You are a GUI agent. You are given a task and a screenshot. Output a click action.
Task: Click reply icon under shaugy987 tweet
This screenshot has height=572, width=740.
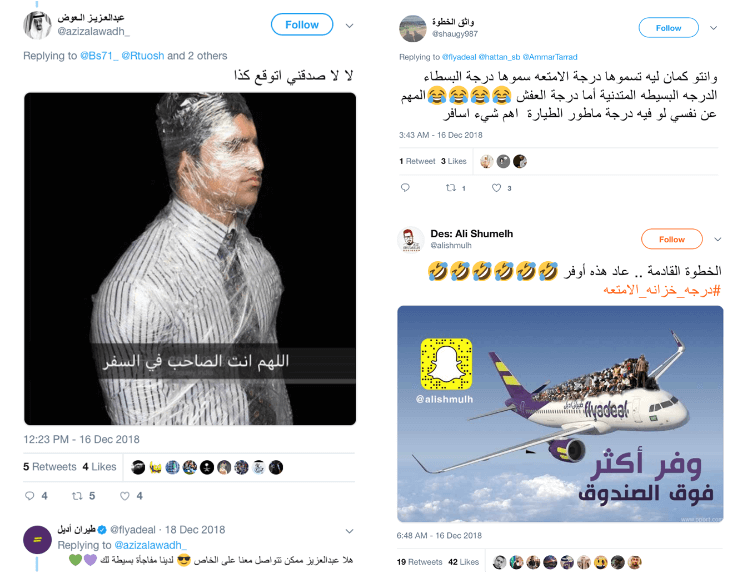(x=405, y=187)
